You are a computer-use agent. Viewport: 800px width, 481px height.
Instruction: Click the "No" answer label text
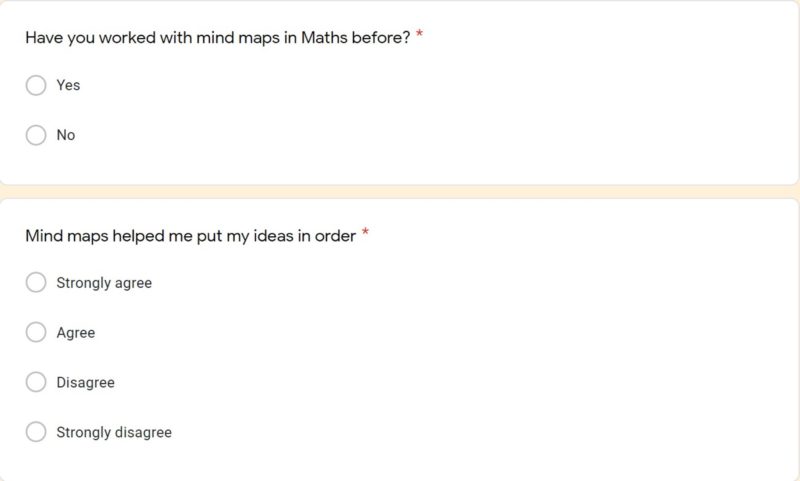pyautogui.click(x=66, y=135)
